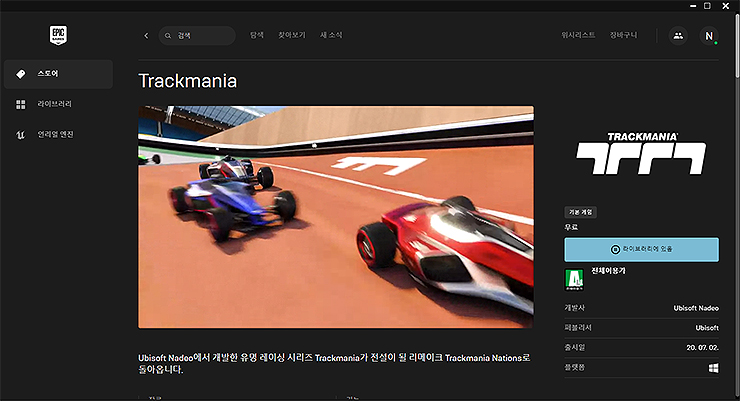Click the magnifier icon in search box
The height and width of the screenshot is (401, 740).
click(x=168, y=35)
